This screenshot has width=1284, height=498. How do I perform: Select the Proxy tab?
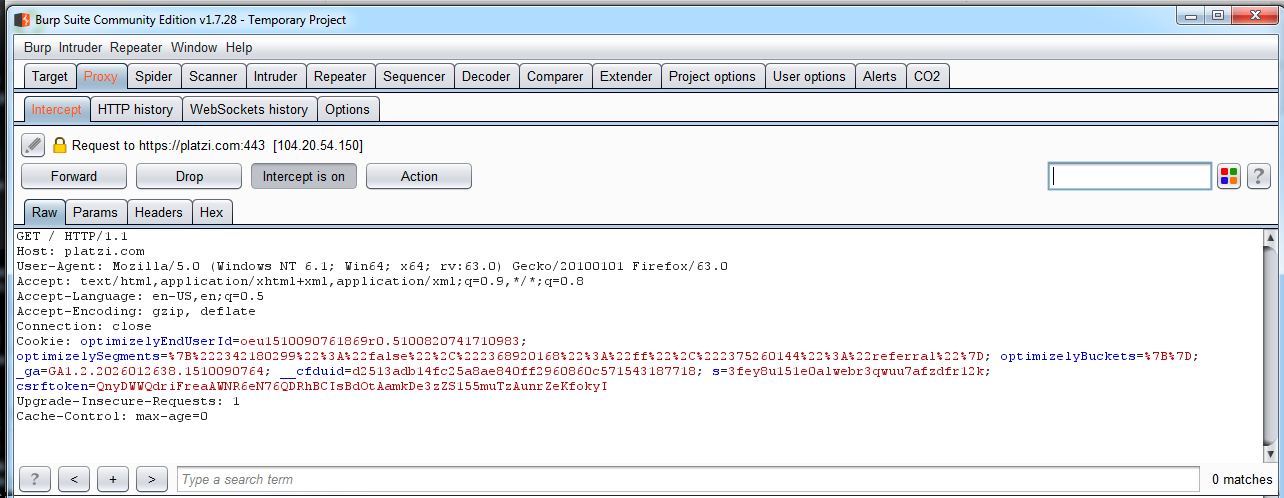101,76
